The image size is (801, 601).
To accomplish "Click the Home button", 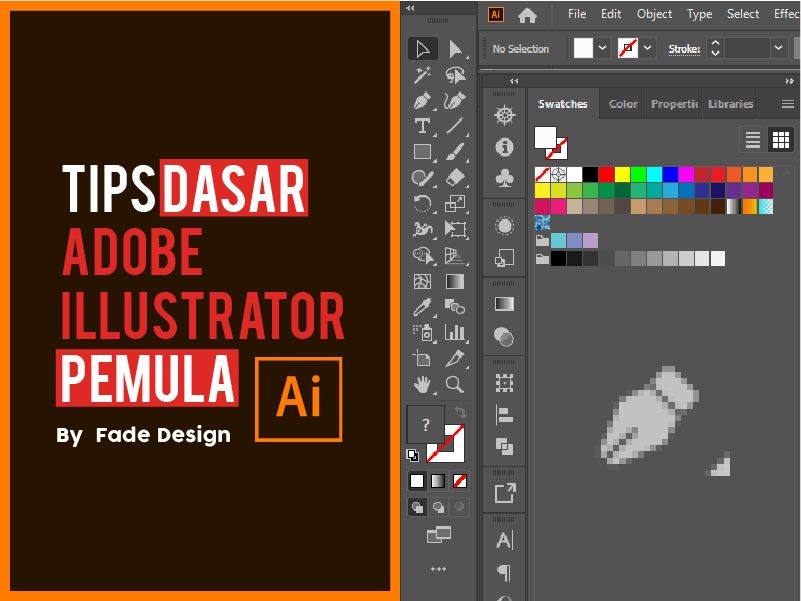I will click(528, 14).
